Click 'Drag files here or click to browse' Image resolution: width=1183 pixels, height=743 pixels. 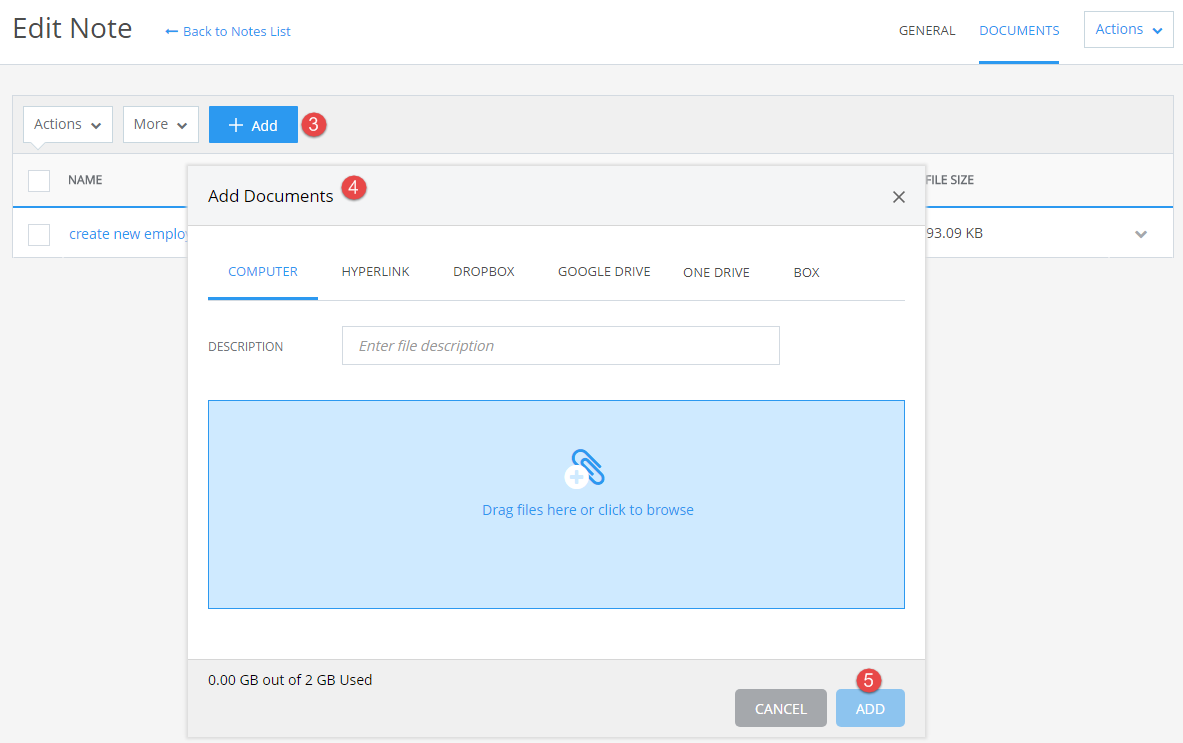pyautogui.click(x=588, y=510)
